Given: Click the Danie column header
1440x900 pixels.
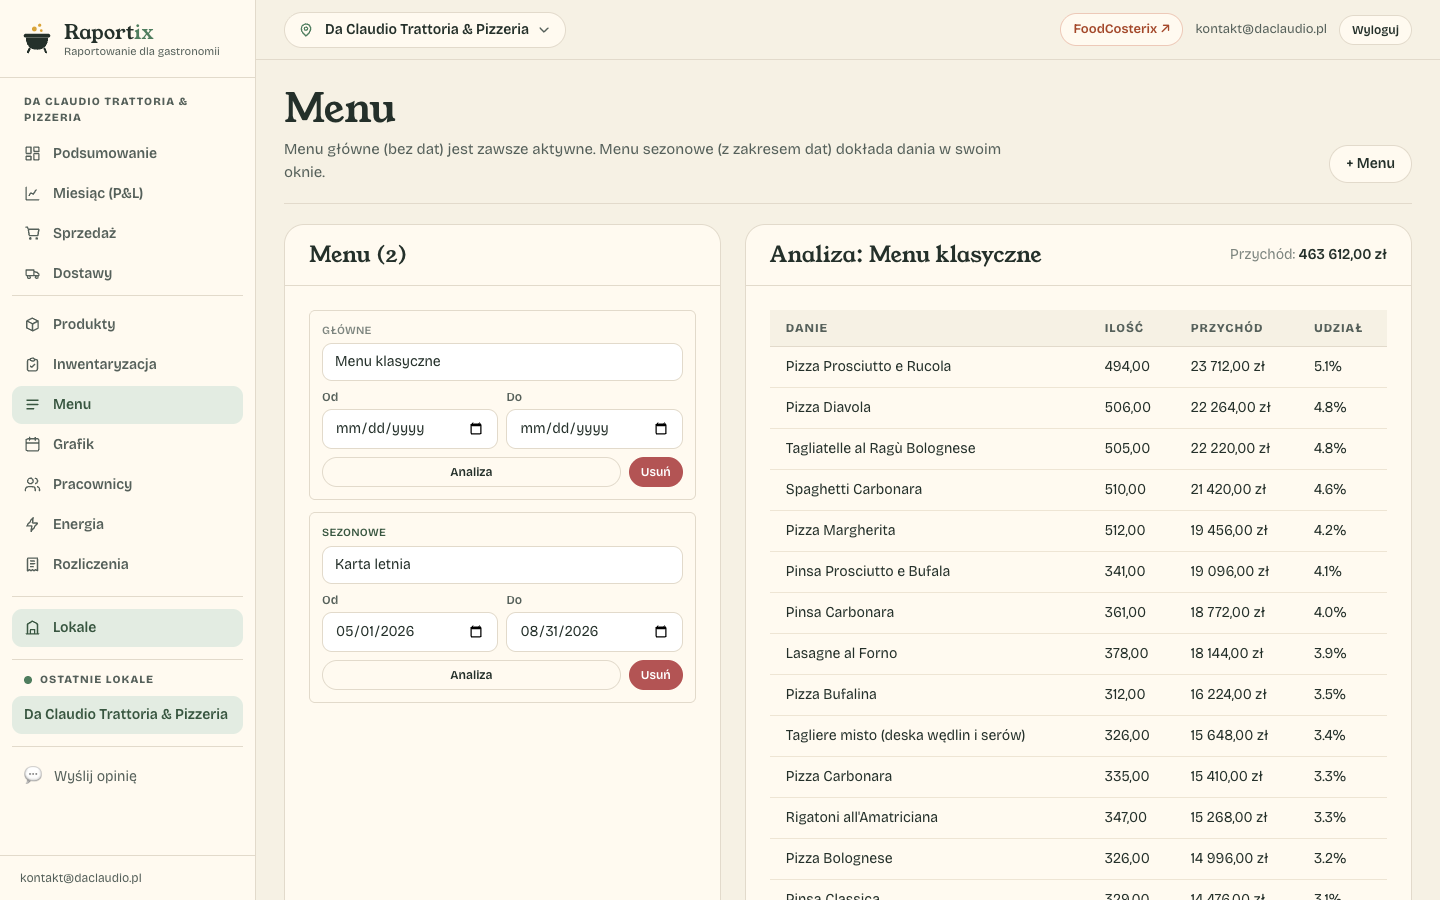Looking at the screenshot, I should coord(807,328).
